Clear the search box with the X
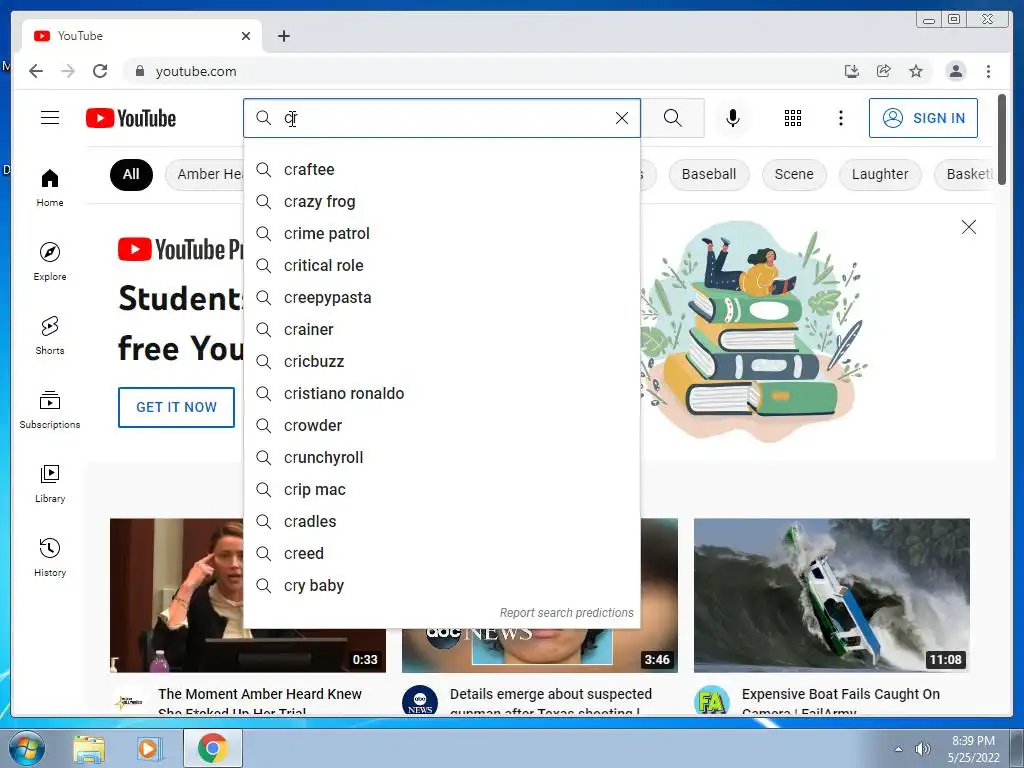This screenshot has height=768, width=1024. [x=622, y=118]
